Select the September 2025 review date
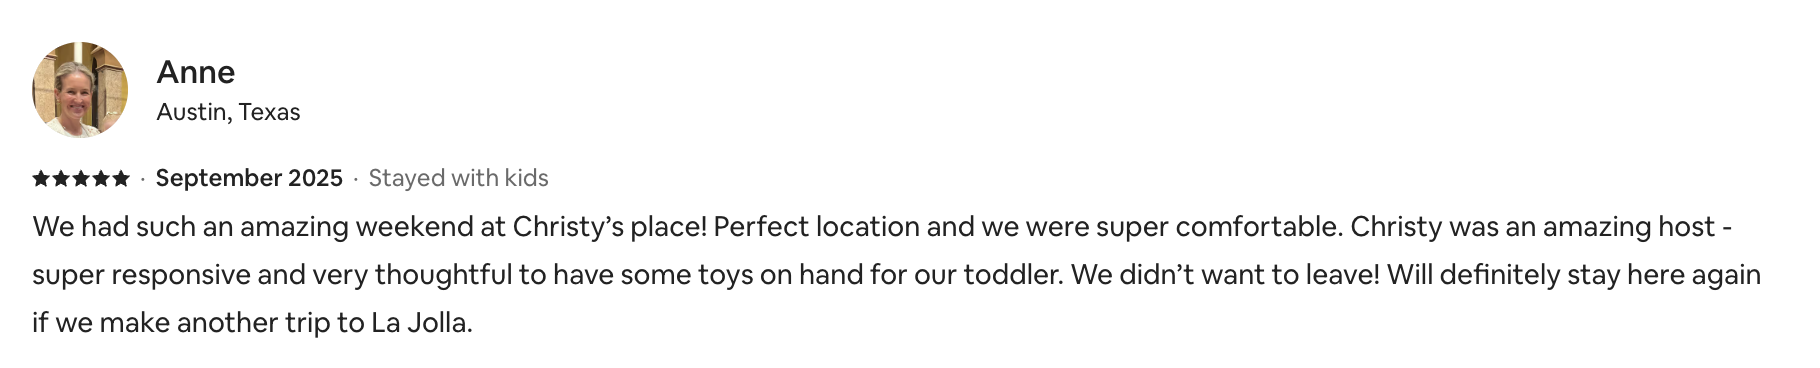 click(x=249, y=178)
